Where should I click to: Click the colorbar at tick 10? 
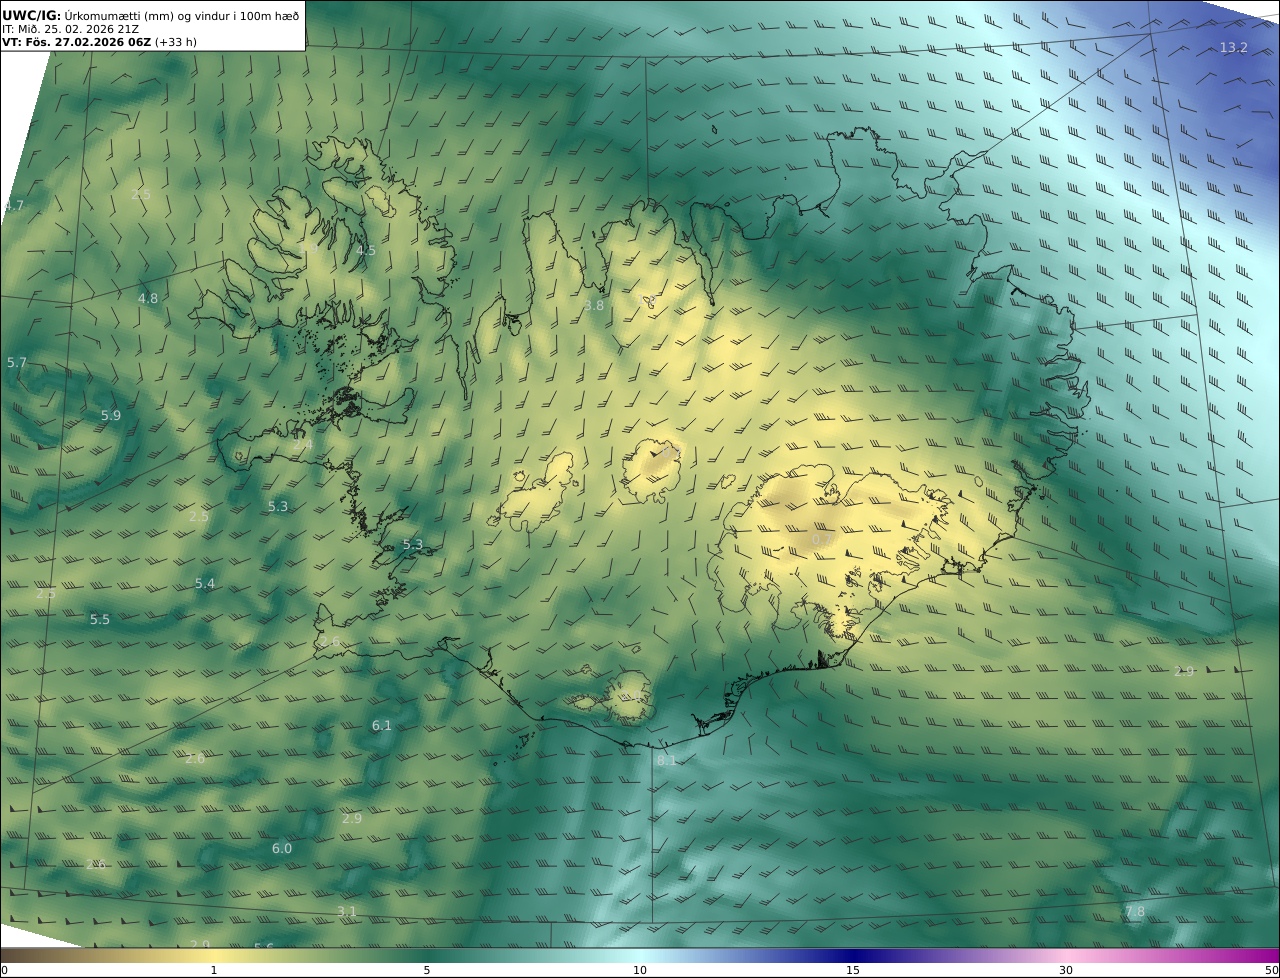(640, 956)
